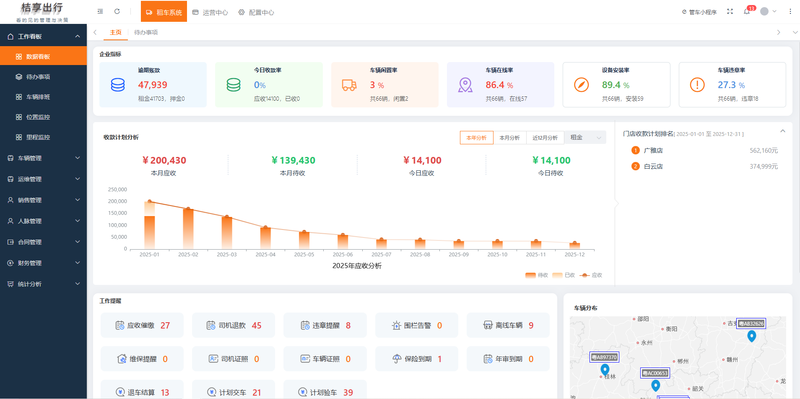Open 位置监控 in the sidebar
Image resolution: width=800 pixels, height=399 pixels.
pyautogui.click(x=43, y=117)
